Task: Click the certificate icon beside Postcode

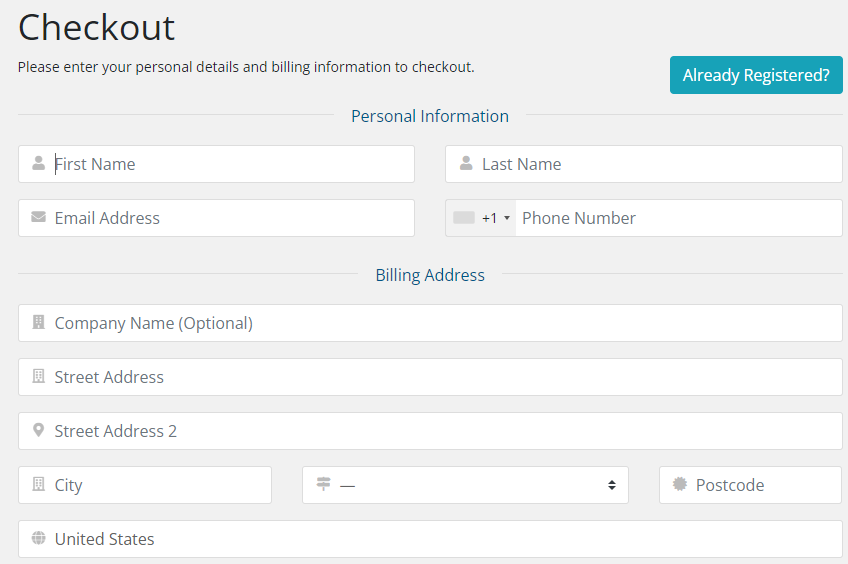Action: 680,485
